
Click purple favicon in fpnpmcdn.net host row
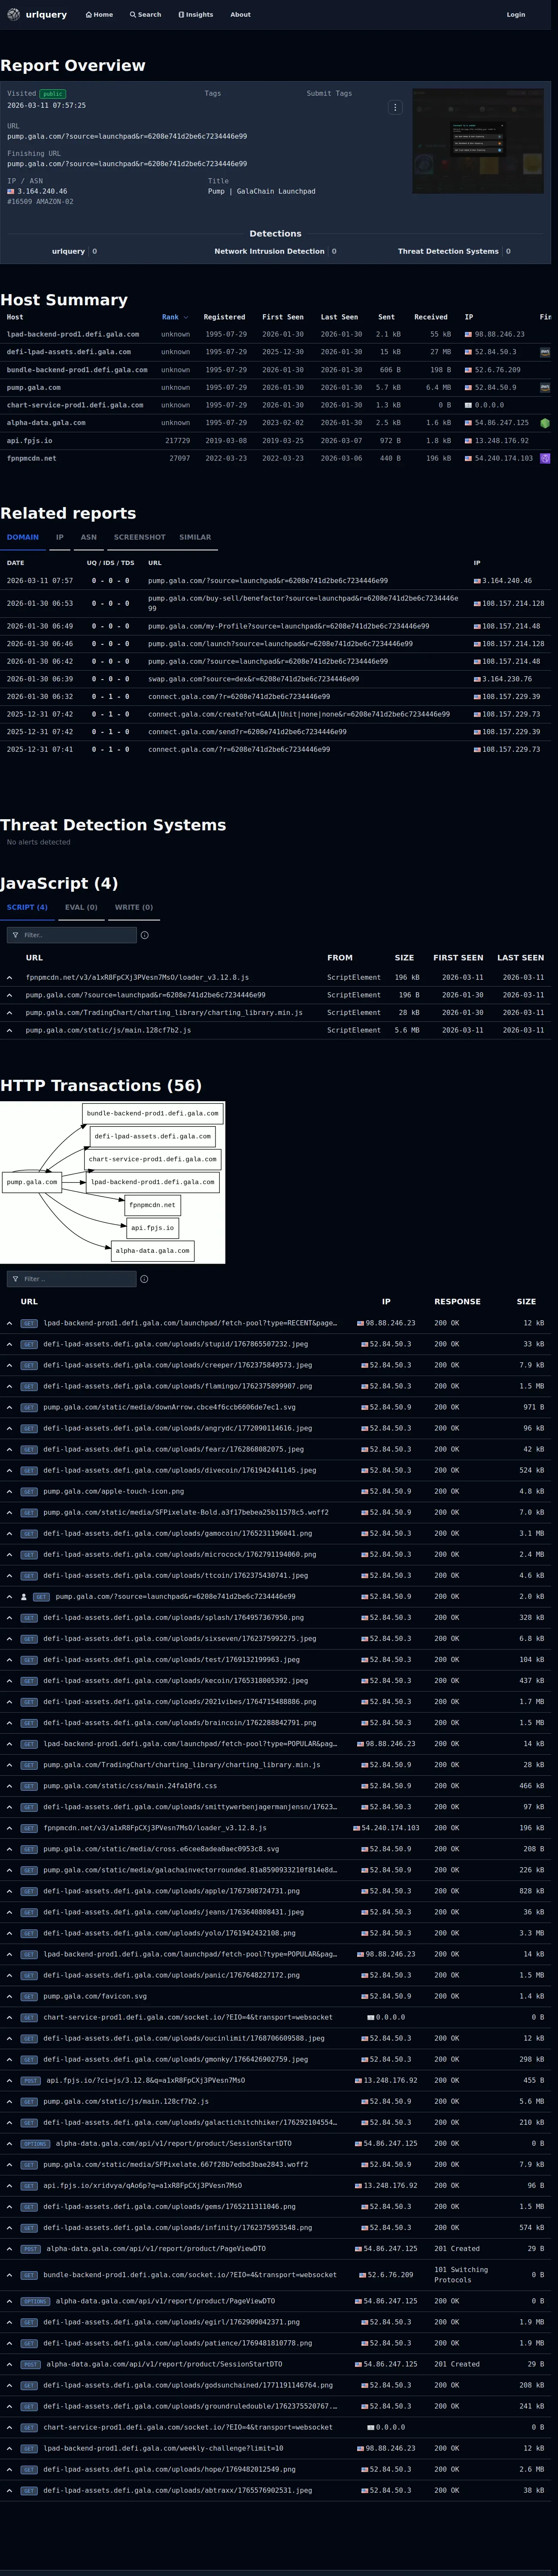click(545, 458)
